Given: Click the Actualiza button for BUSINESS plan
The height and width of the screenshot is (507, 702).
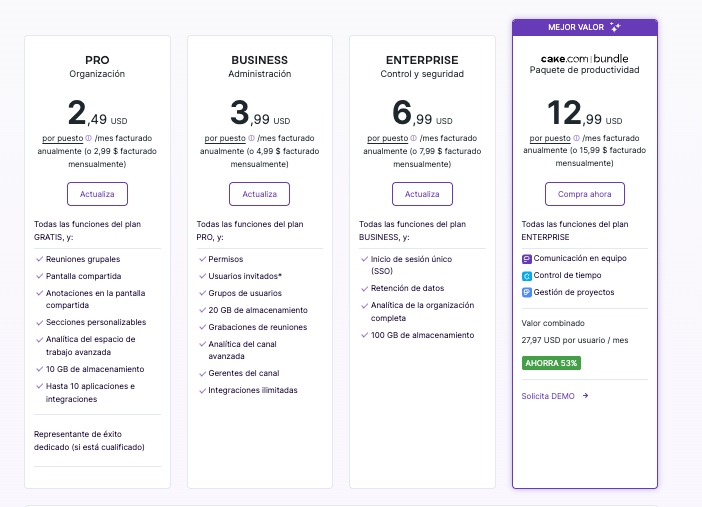Looking at the screenshot, I should point(259,194).
